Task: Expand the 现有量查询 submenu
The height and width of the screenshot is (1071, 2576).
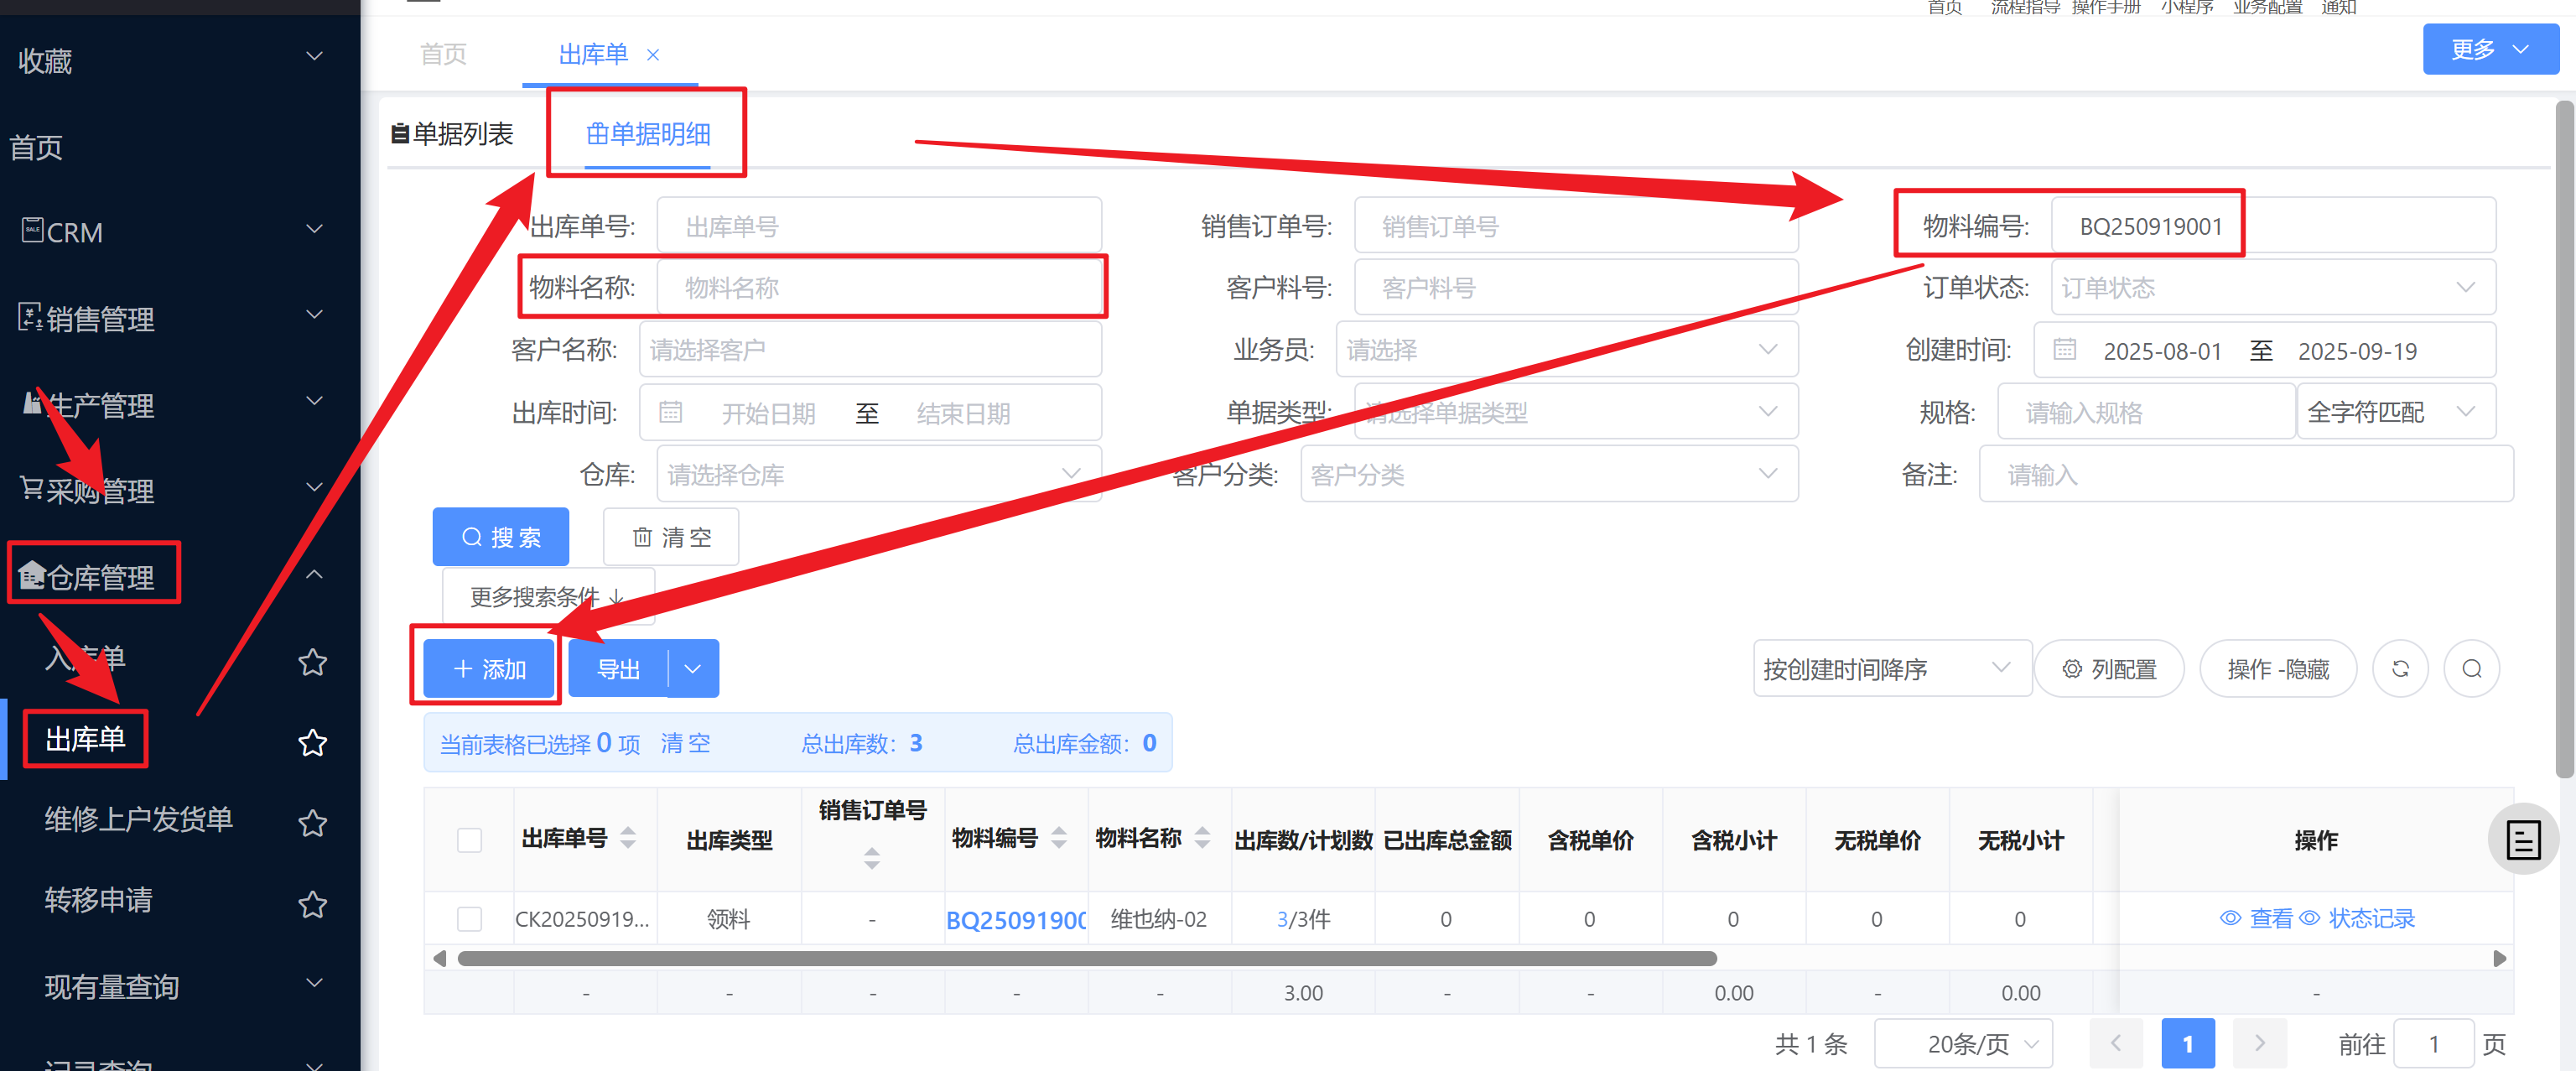Action: point(314,983)
